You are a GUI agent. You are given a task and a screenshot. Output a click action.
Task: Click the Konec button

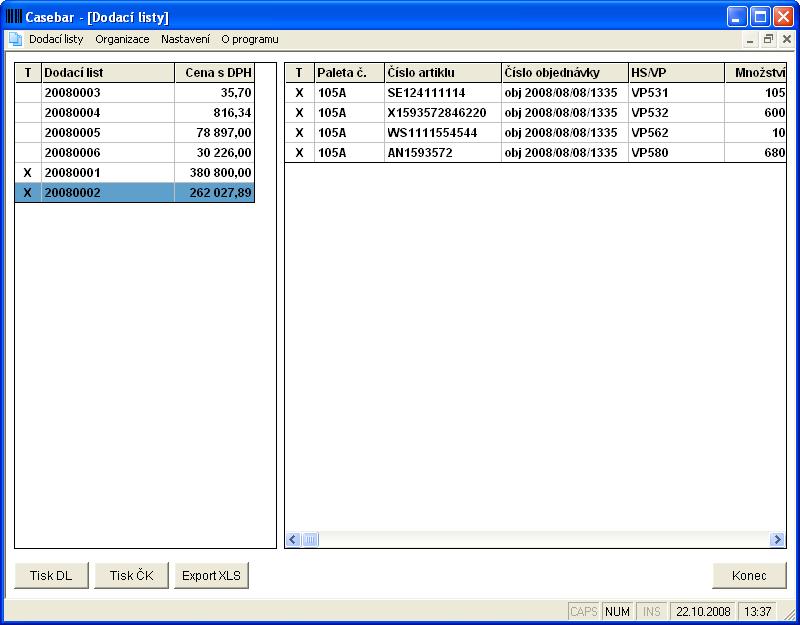coord(749,576)
